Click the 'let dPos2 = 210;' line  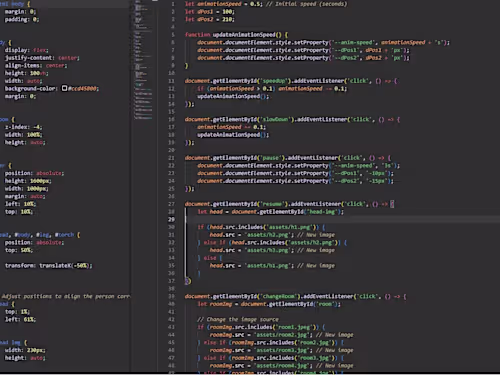[x=210, y=19]
